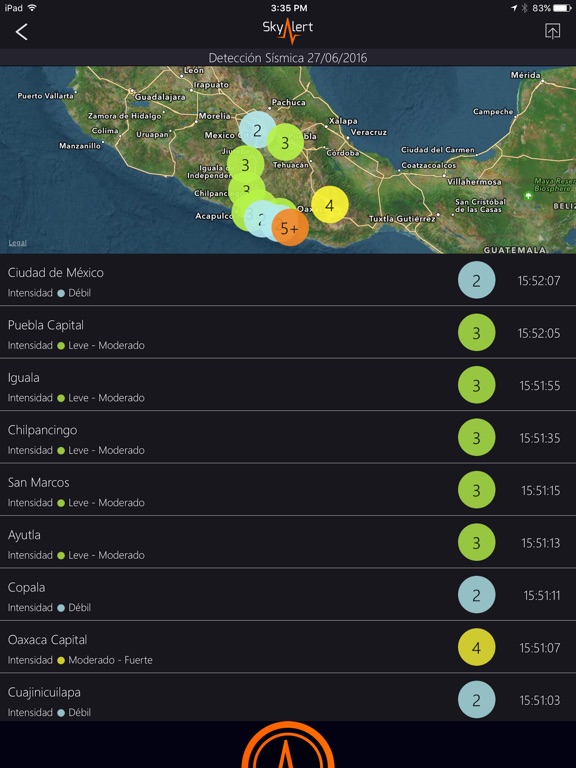
Task: Tap the location arrow icon in the status bar
Action: pyautogui.click(x=513, y=8)
